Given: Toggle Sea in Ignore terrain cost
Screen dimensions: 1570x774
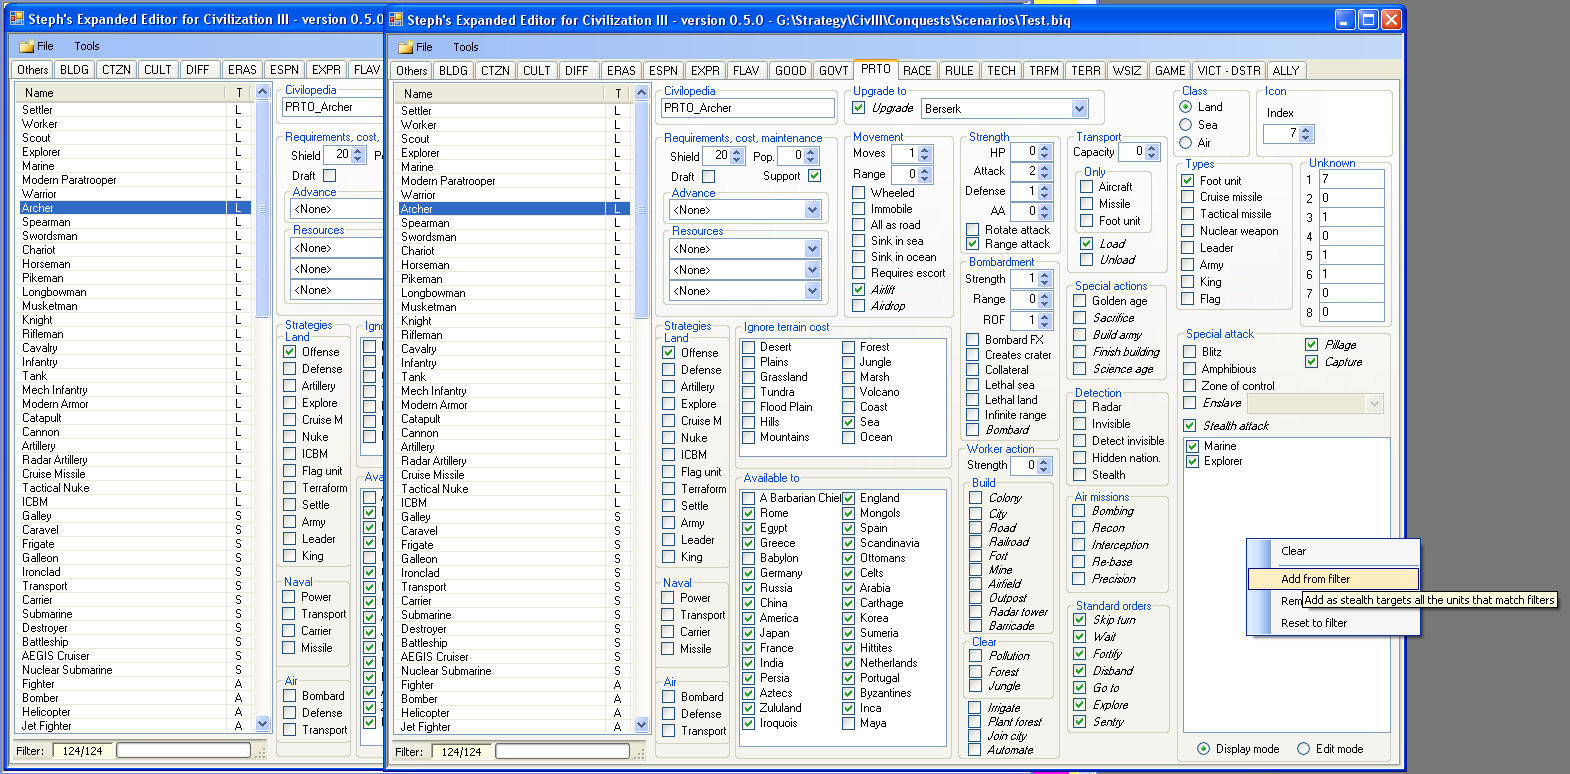Looking at the screenshot, I should point(848,422).
